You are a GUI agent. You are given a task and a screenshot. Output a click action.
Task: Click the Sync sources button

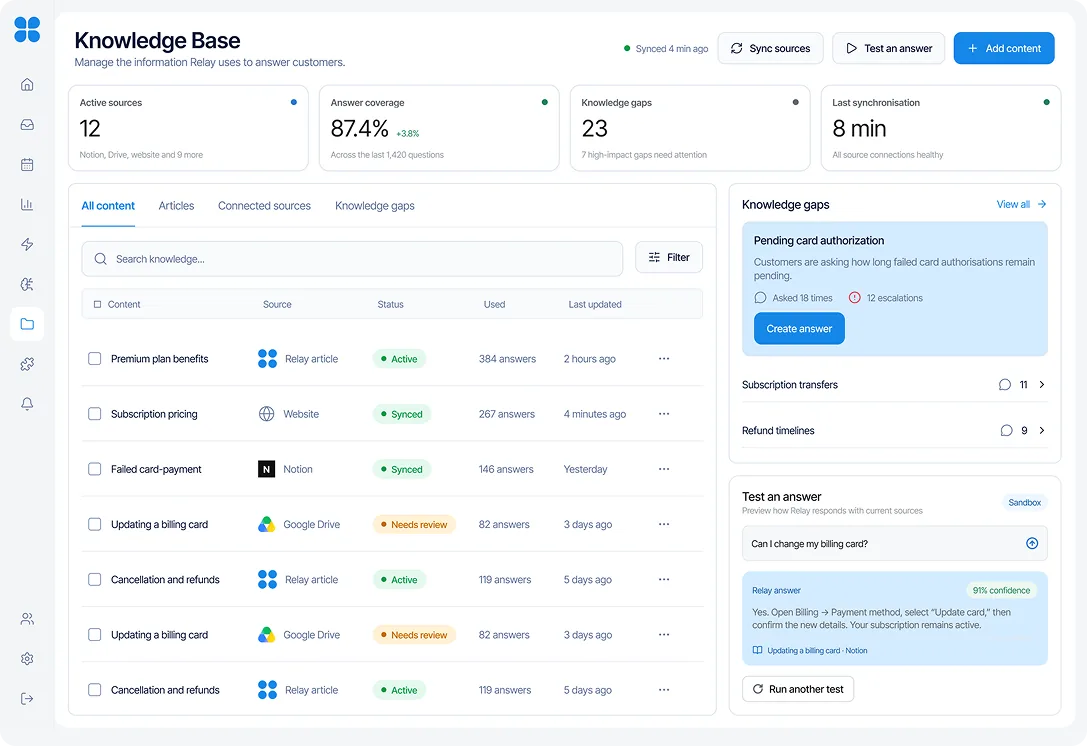click(770, 49)
